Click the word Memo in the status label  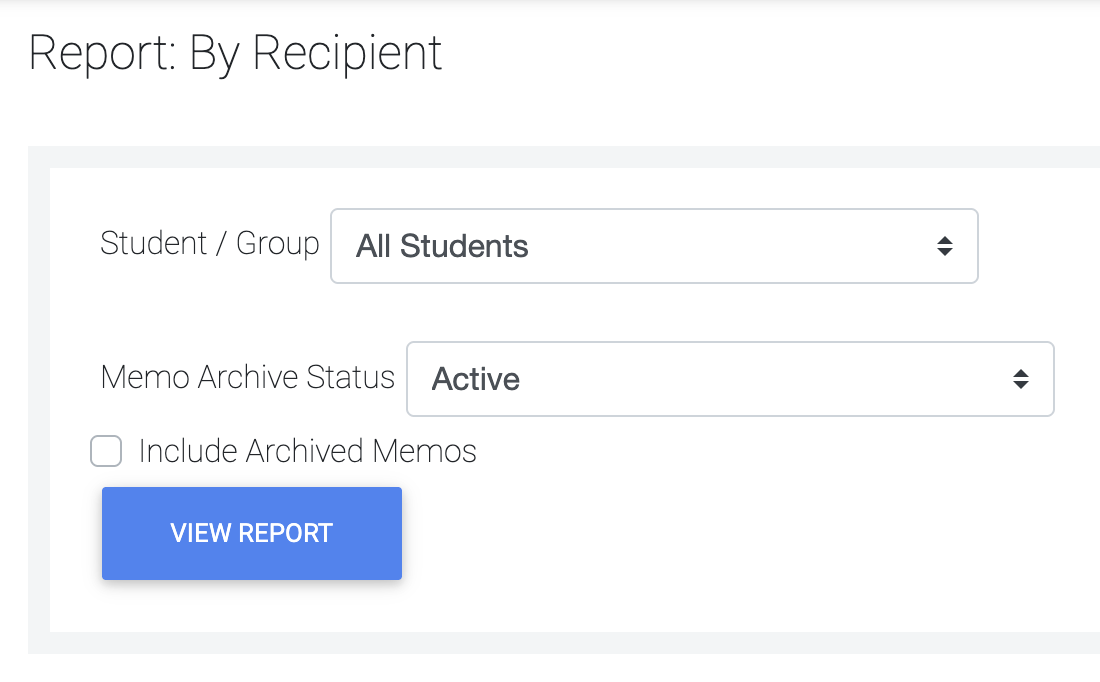pyautogui.click(x=146, y=377)
